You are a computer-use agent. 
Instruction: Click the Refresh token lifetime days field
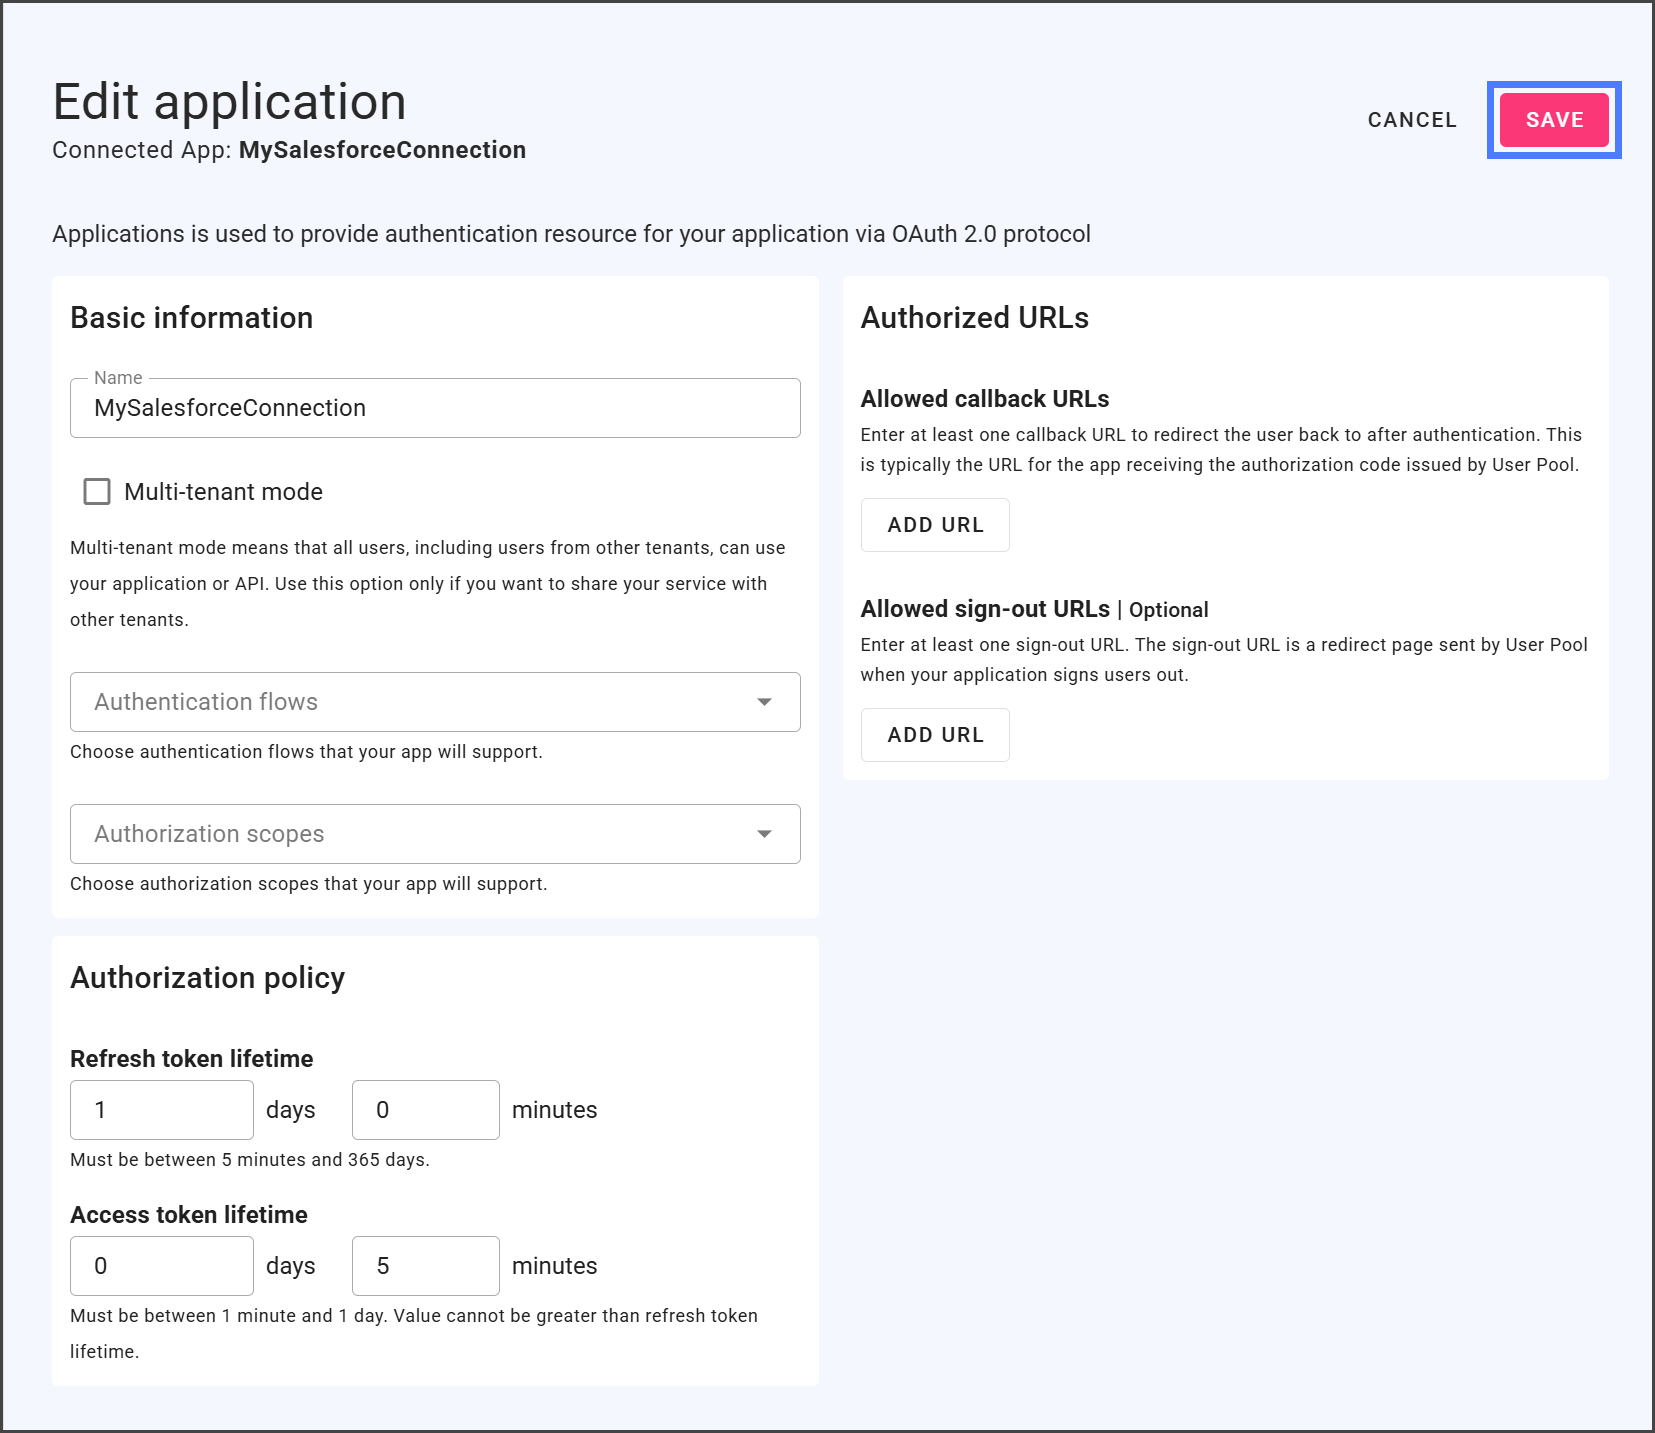pos(162,1110)
